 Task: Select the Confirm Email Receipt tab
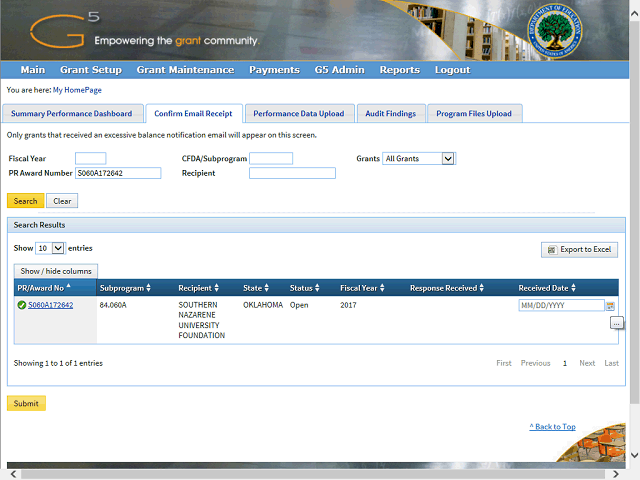tap(193, 113)
